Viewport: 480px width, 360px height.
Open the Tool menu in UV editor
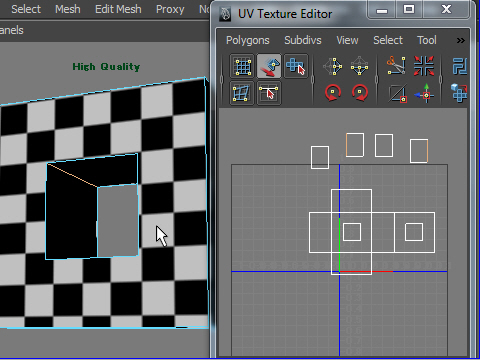point(427,40)
